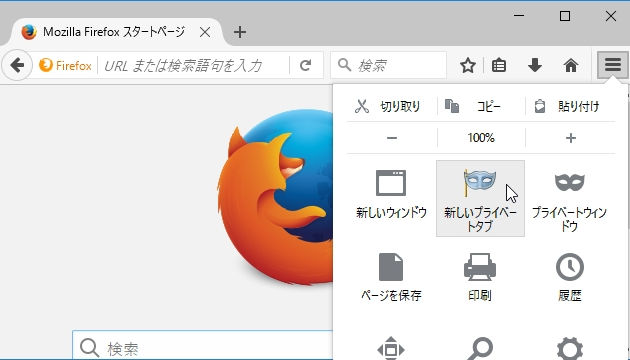
Task: Click the Firefox identity icon in address bar
Action: pos(65,65)
